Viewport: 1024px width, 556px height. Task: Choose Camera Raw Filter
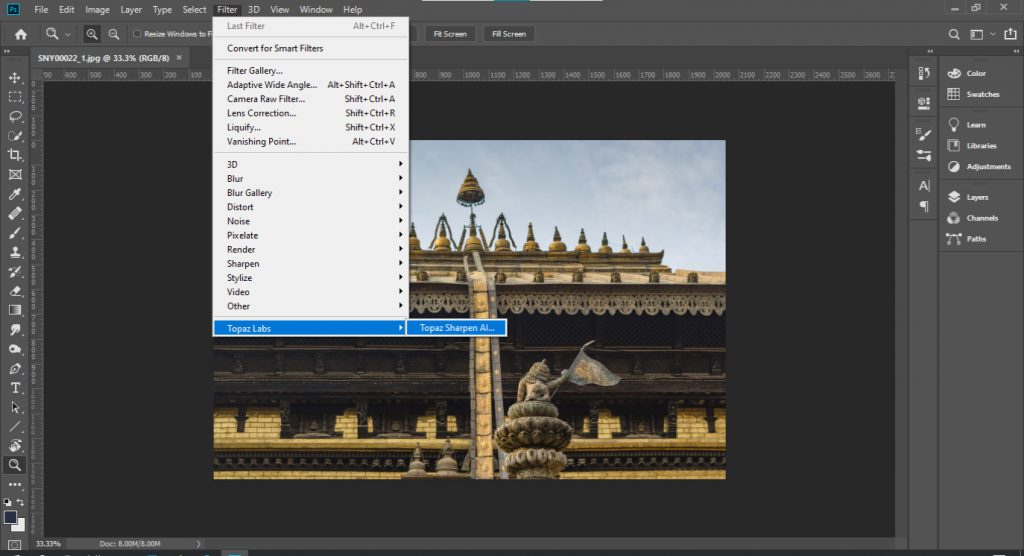(x=311, y=99)
